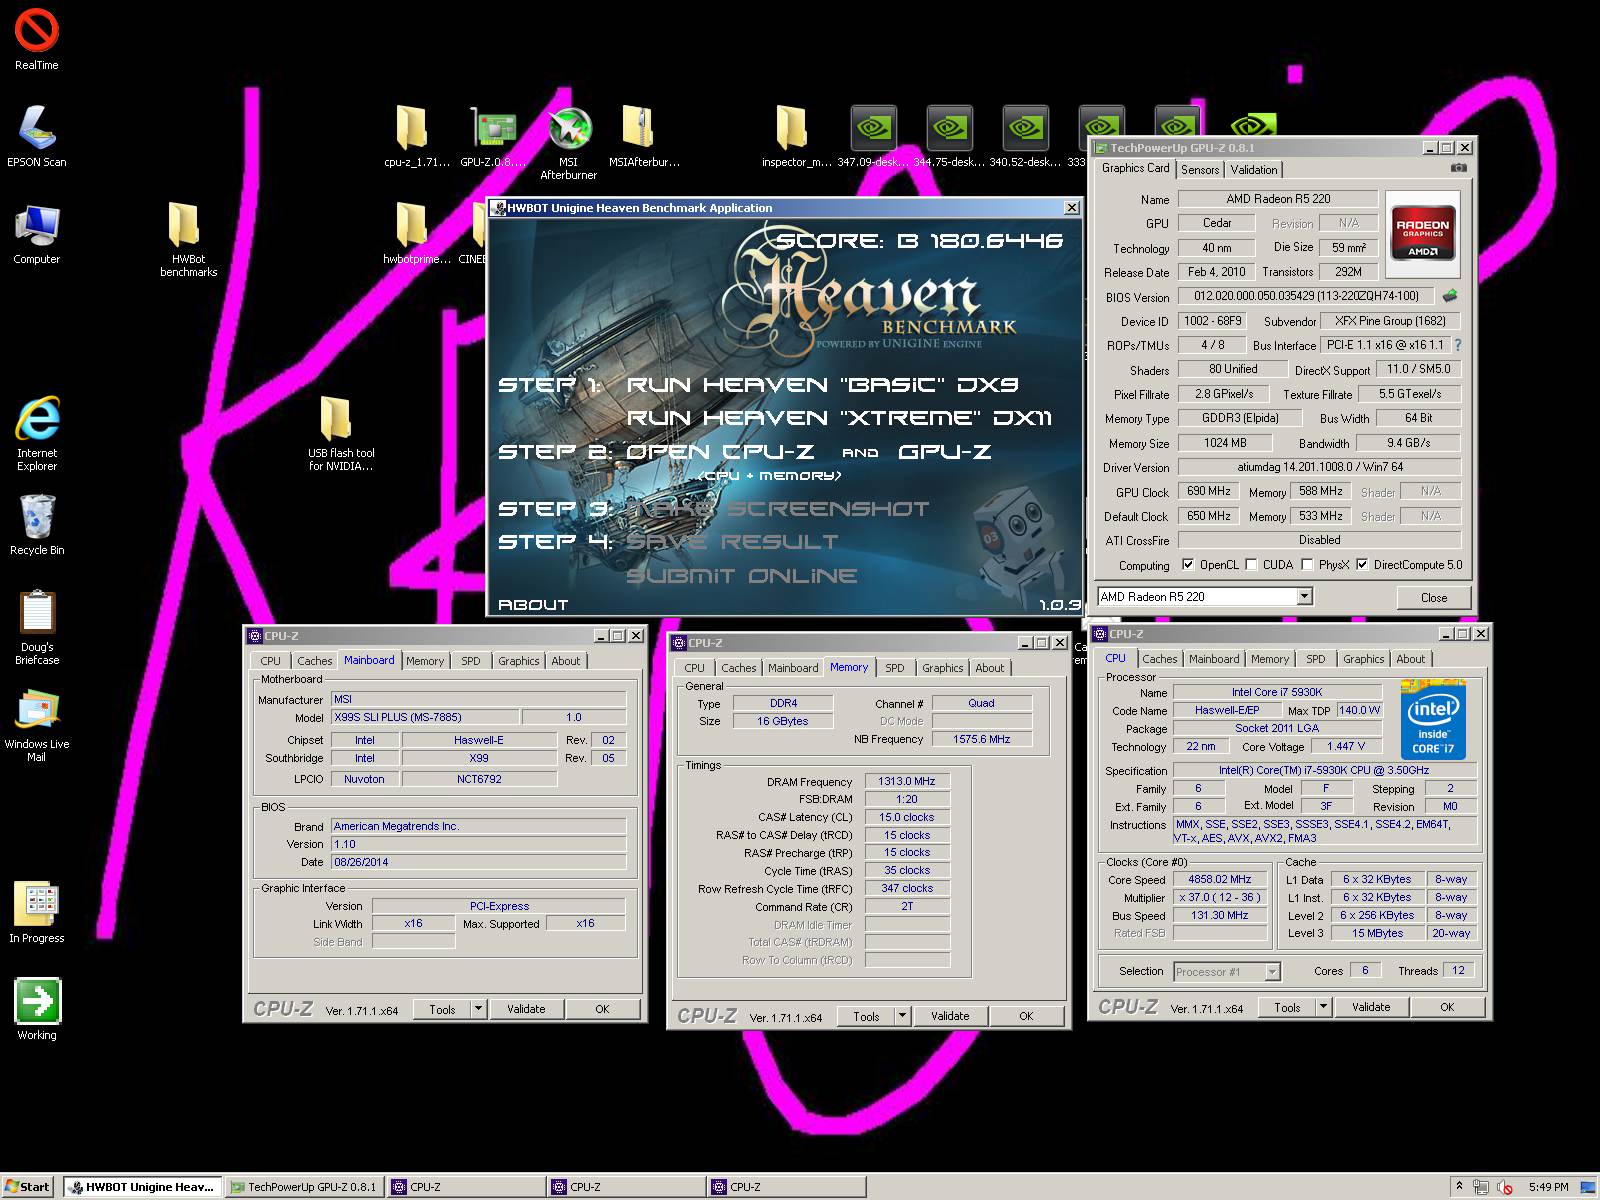Viewport: 1600px width, 1200px height.
Task: Click Submit Online in Heaven benchmark
Action: point(741,576)
